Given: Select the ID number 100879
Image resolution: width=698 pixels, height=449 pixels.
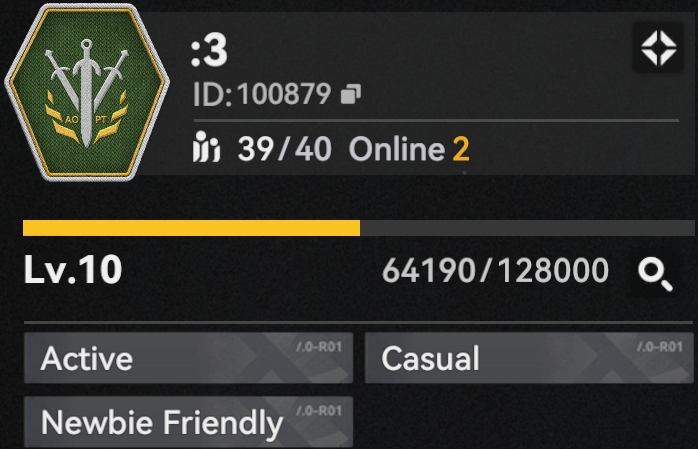Looking at the screenshot, I should tap(284, 94).
